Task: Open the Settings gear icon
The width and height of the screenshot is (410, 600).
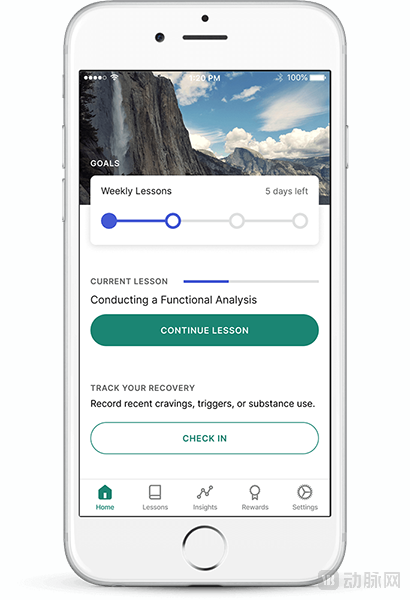Action: pos(305,492)
